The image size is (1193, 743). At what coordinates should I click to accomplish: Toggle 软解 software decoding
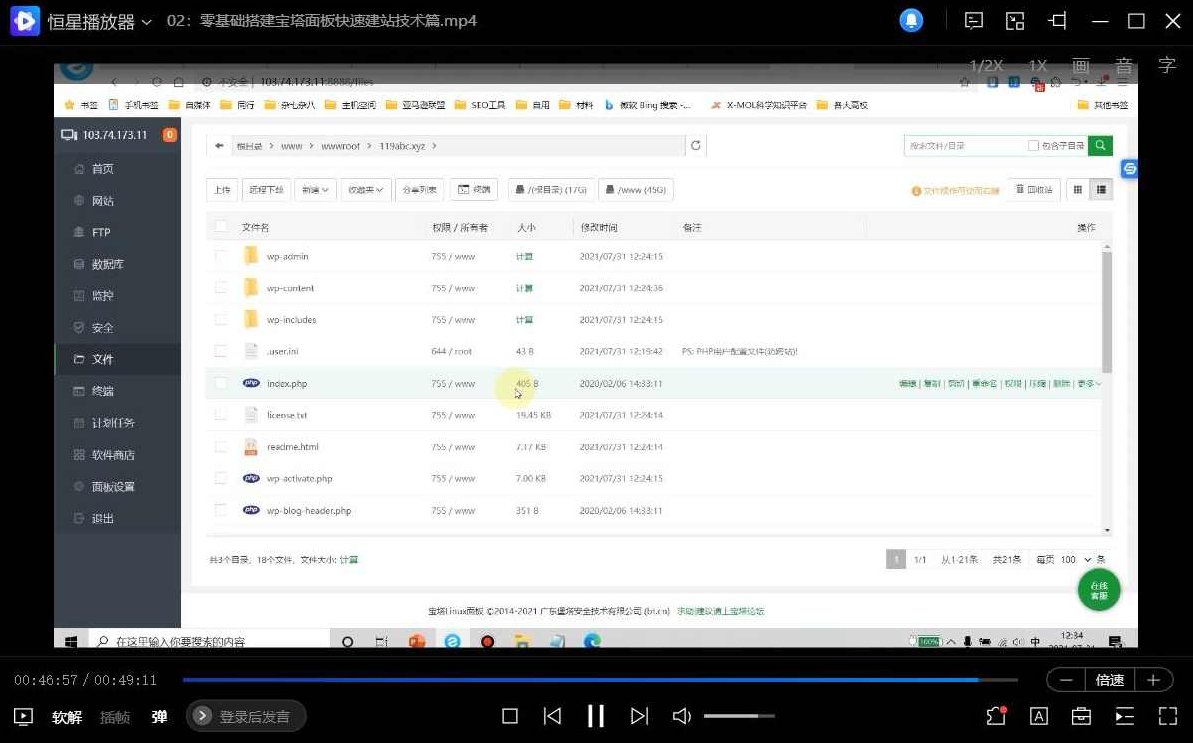67,717
